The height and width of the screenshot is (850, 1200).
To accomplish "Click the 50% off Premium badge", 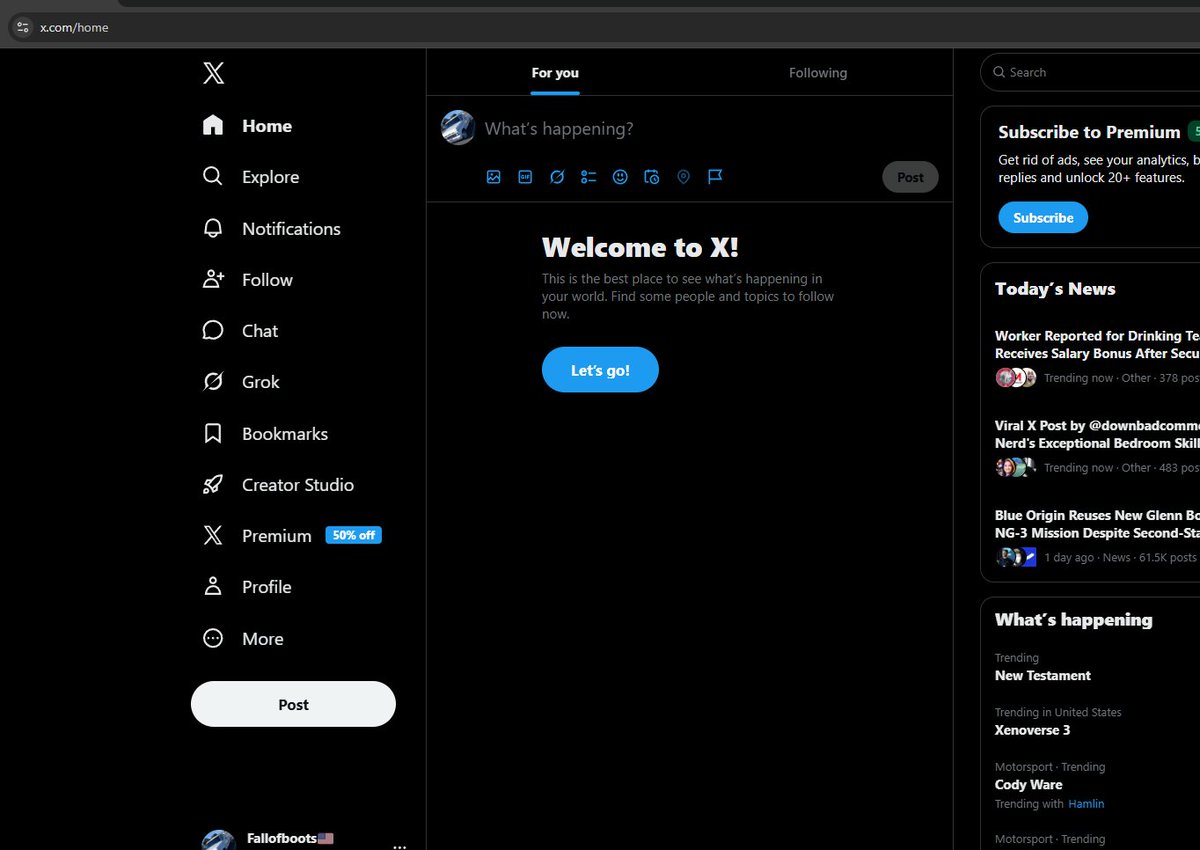I will (353, 535).
